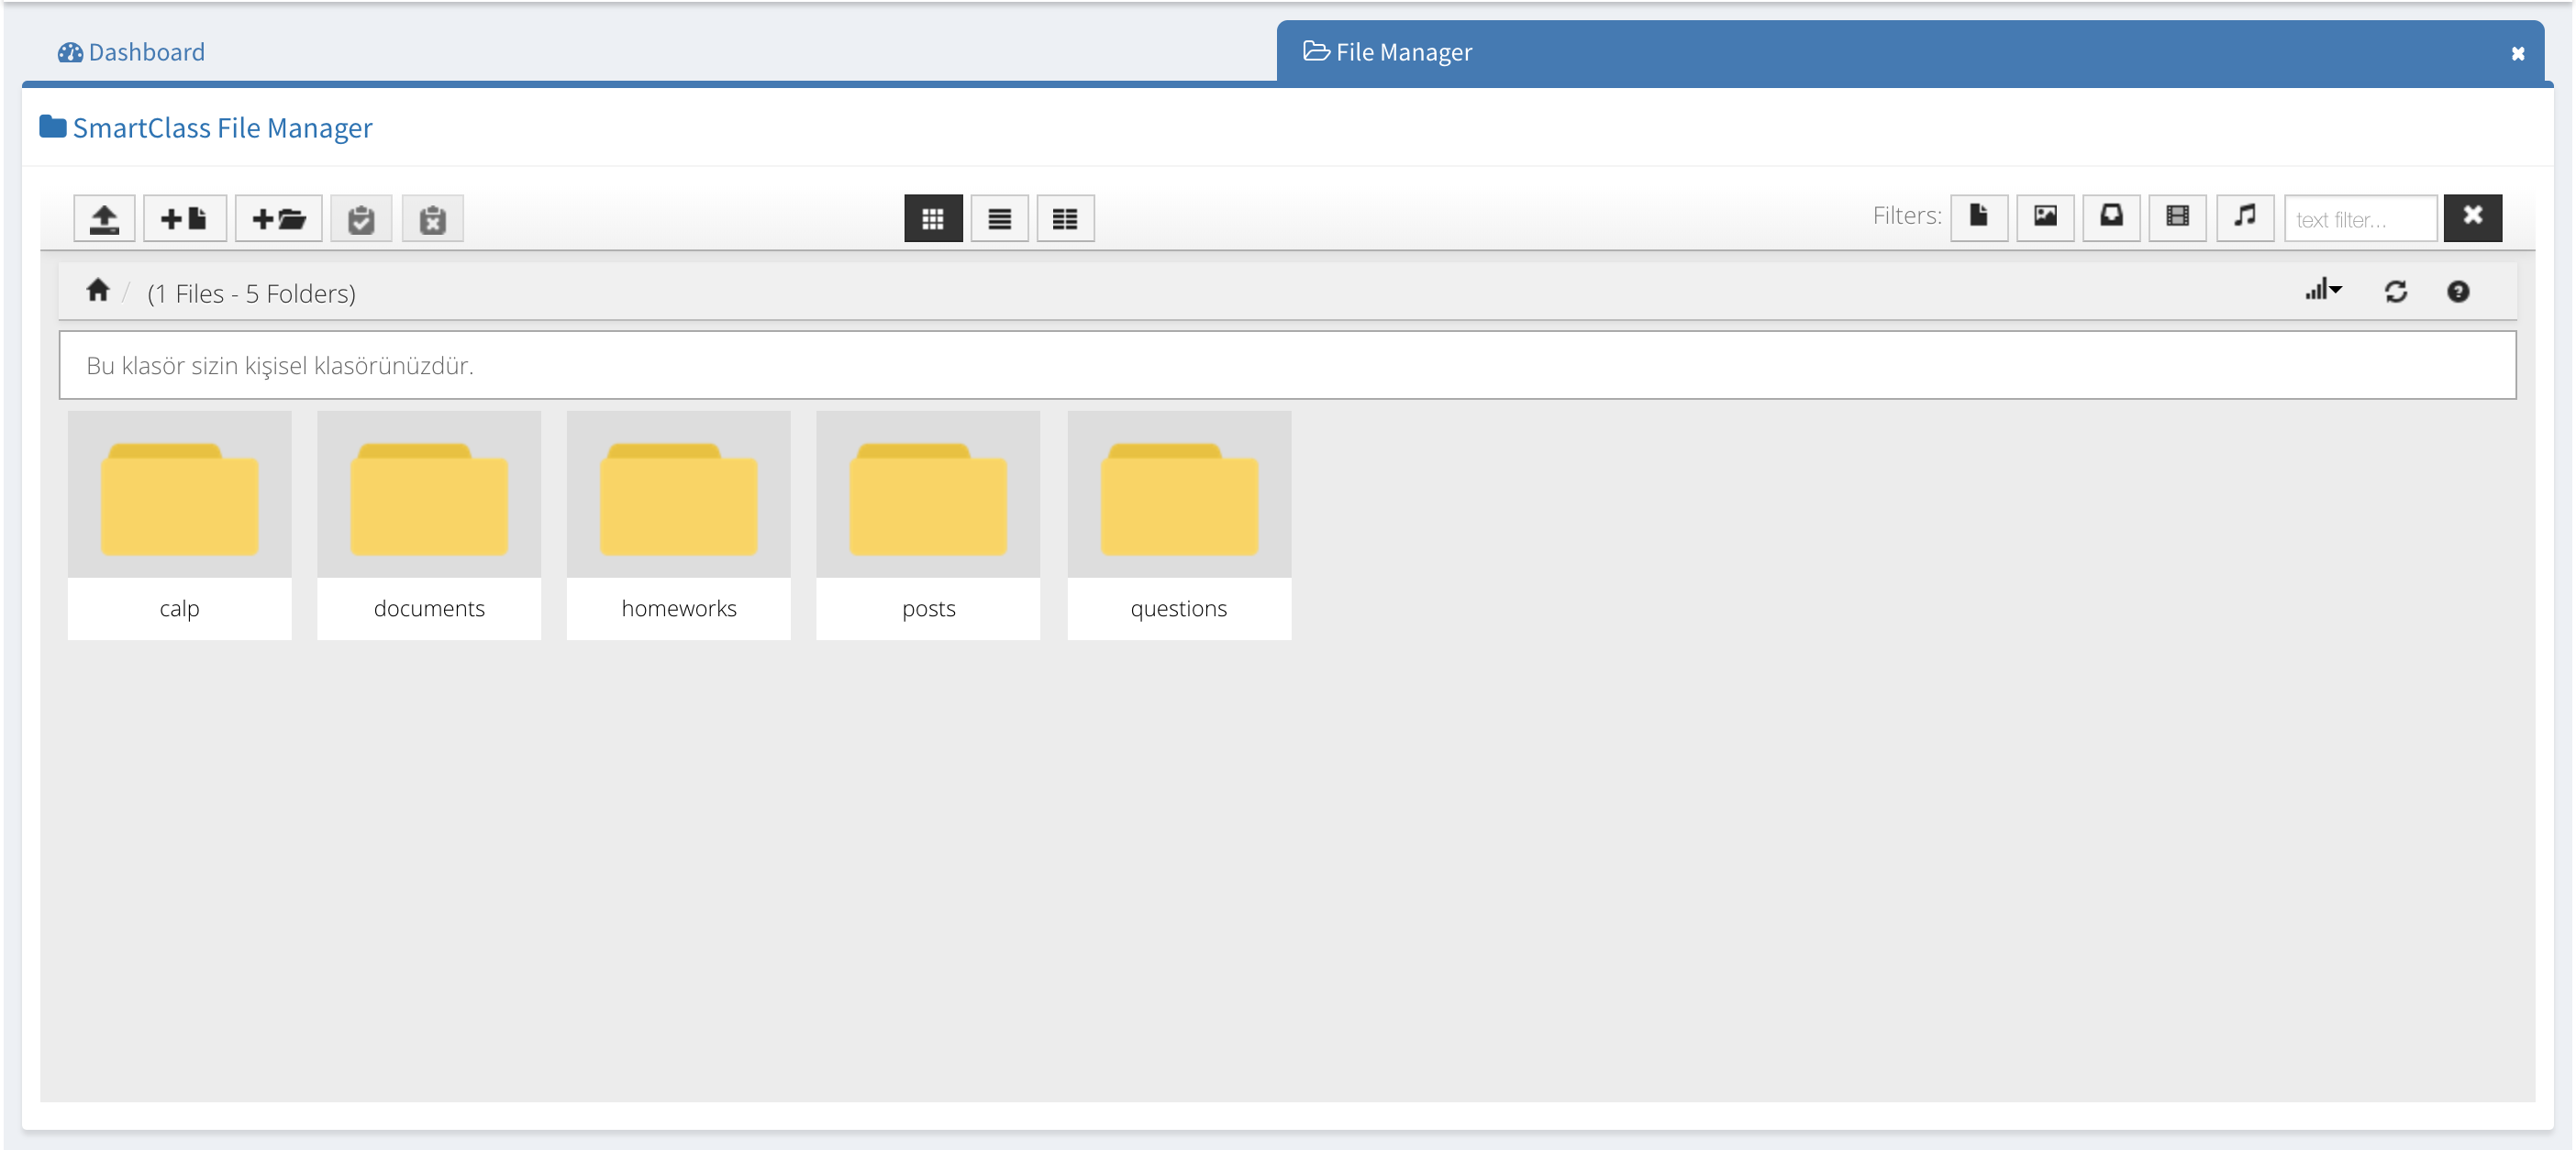Open the homeworks folder
The image size is (2576, 1150).
click(678, 524)
